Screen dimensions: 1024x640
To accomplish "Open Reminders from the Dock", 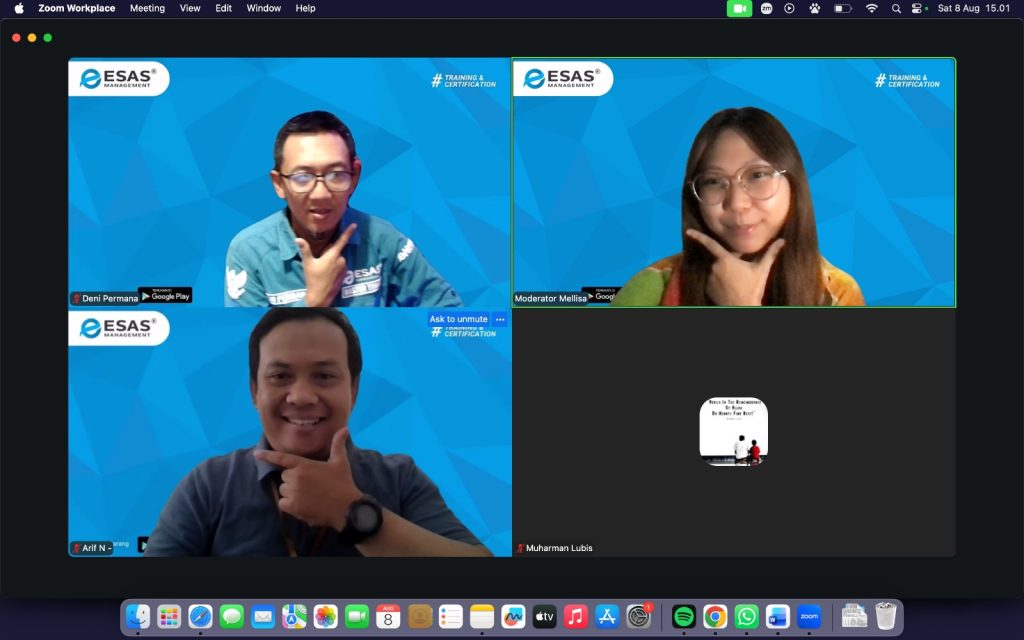I will point(451,616).
